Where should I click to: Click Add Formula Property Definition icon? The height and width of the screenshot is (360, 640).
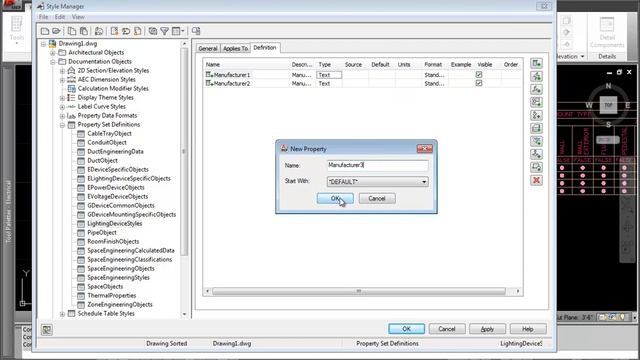[x=536, y=89]
